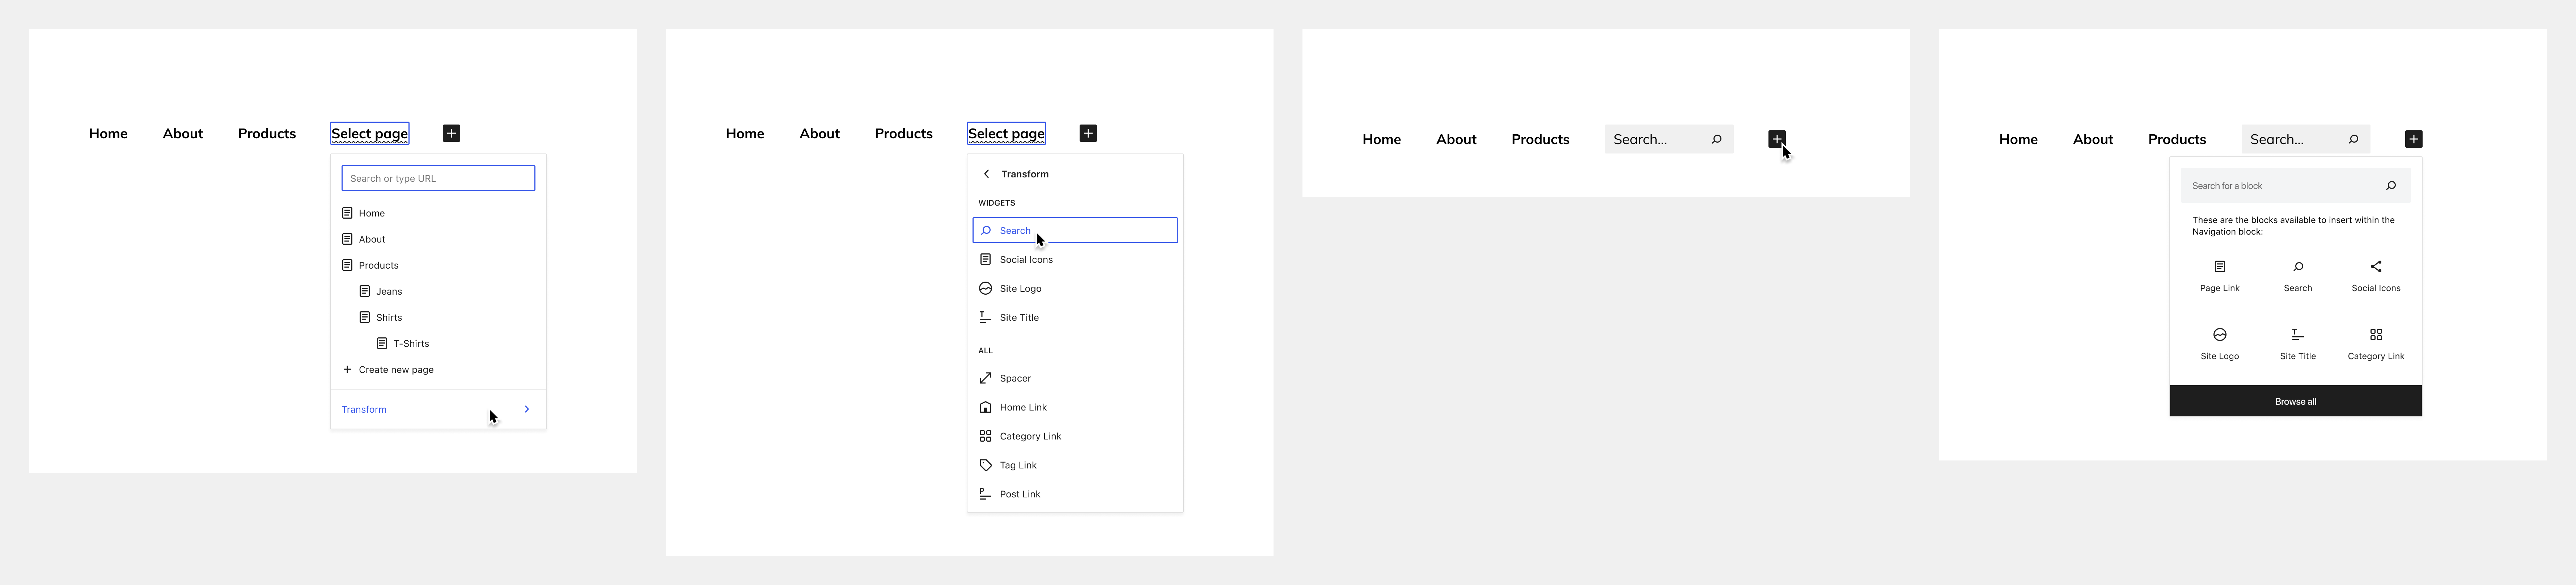Select Search widget in Transform list
The image size is (2576, 585).
tap(1075, 230)
